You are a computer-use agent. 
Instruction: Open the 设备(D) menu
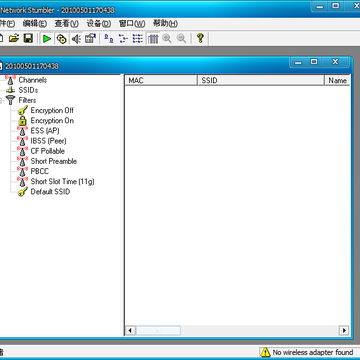tap(98, 24)
